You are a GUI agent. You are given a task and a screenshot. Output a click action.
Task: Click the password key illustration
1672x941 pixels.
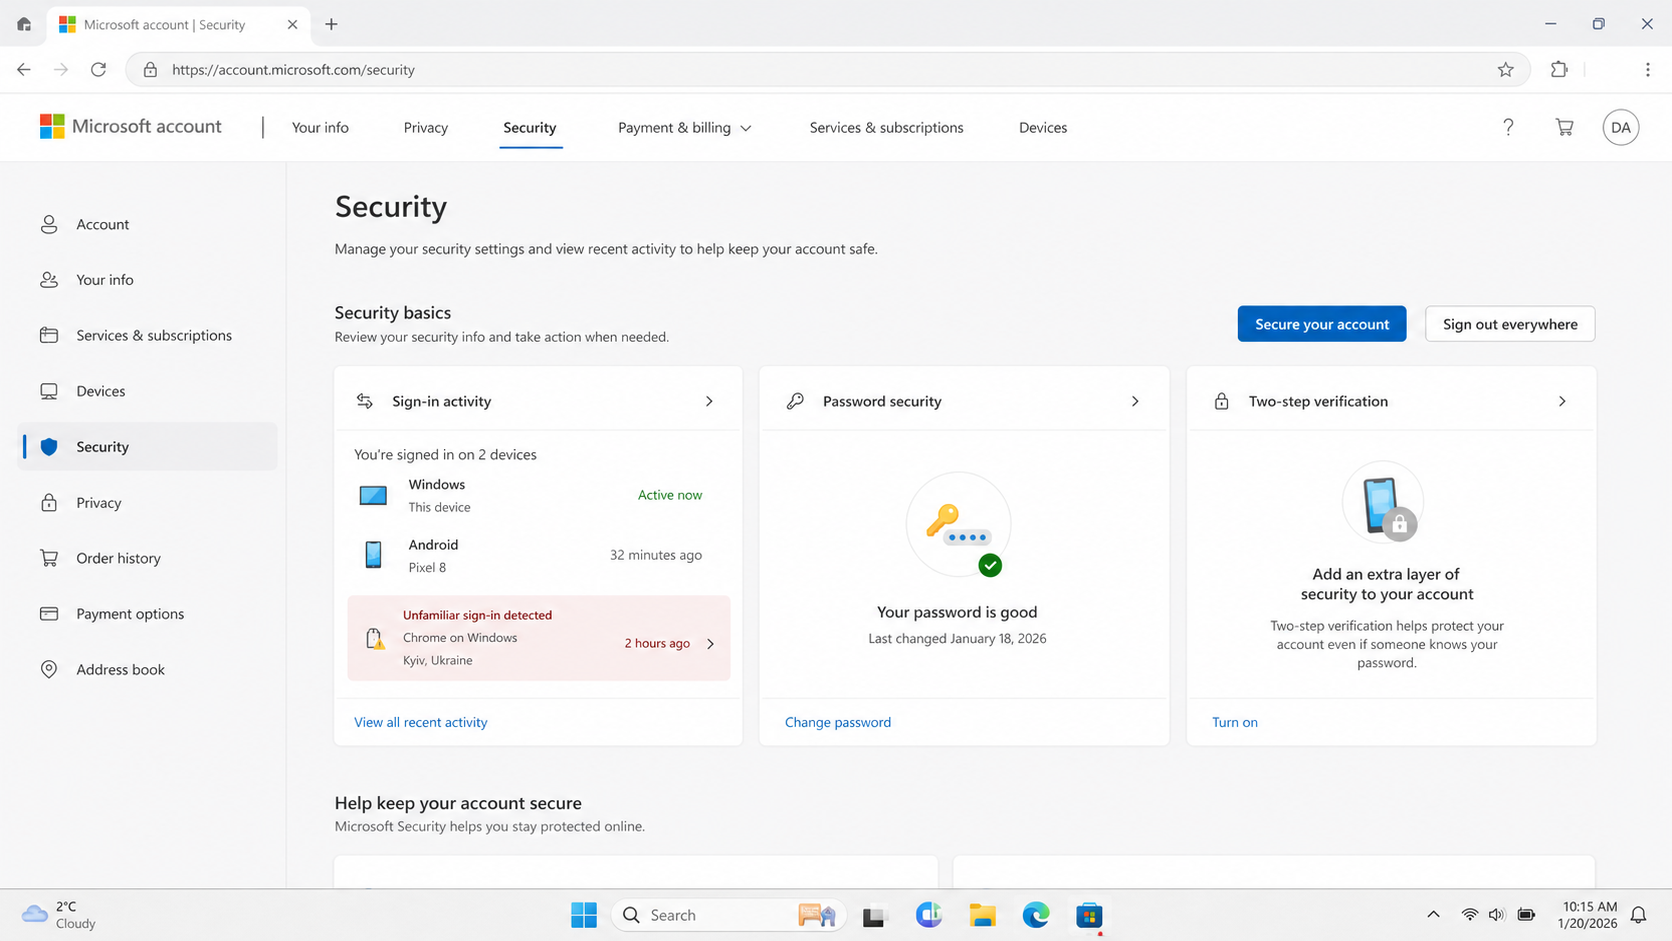958,524
